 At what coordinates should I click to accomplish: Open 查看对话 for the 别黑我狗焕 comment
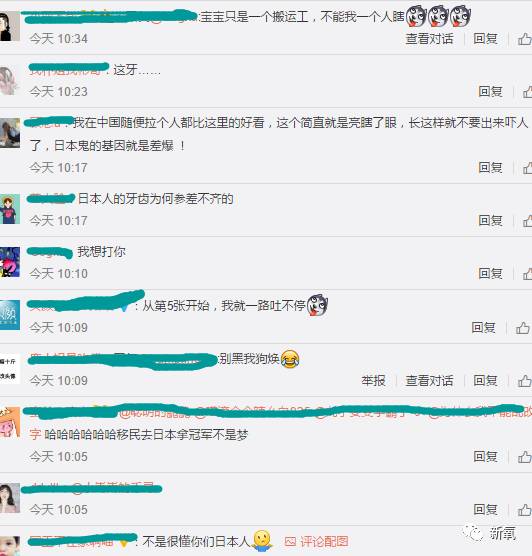point(430,381)
